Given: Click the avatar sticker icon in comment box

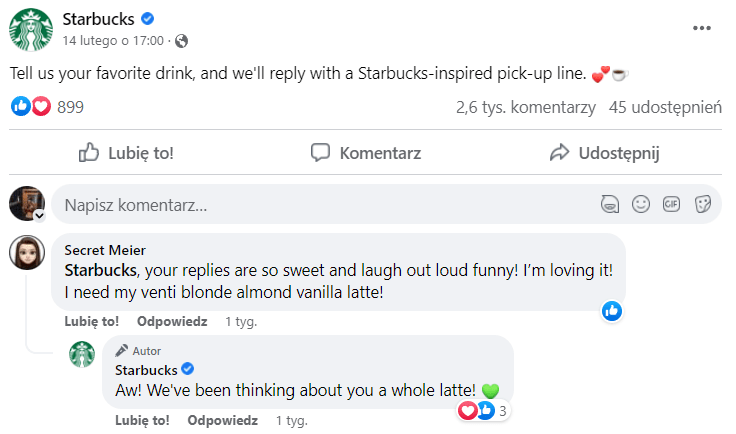Looking at the screenshot, I should 610,204.
